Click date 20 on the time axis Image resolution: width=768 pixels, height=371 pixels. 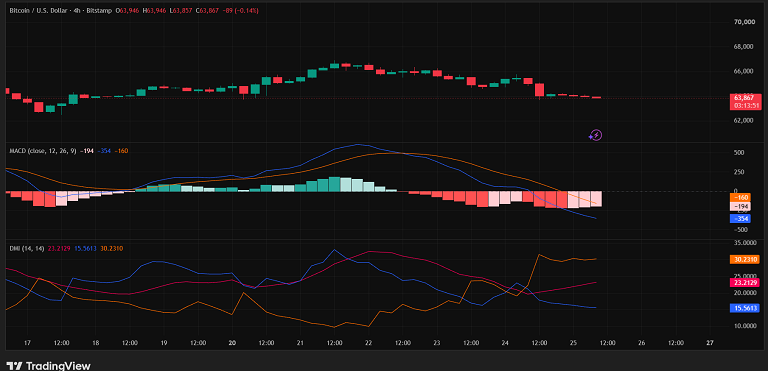[232, 343]
